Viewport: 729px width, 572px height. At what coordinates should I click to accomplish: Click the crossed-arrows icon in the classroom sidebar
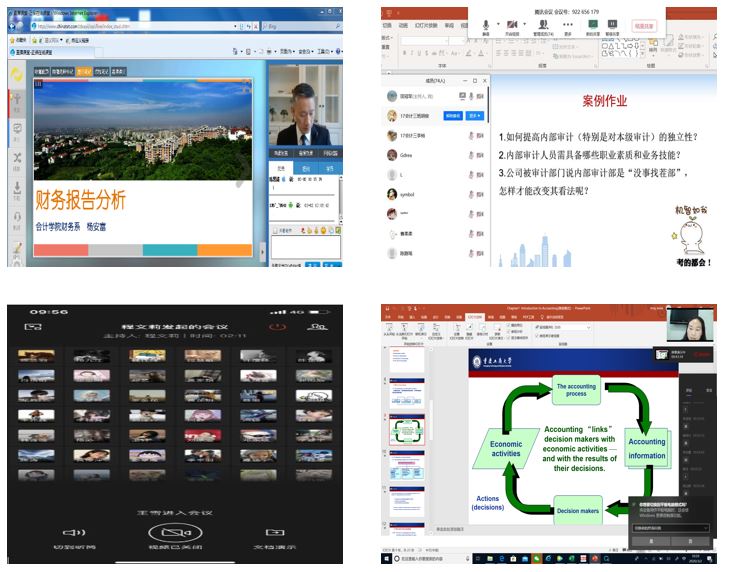18,158
